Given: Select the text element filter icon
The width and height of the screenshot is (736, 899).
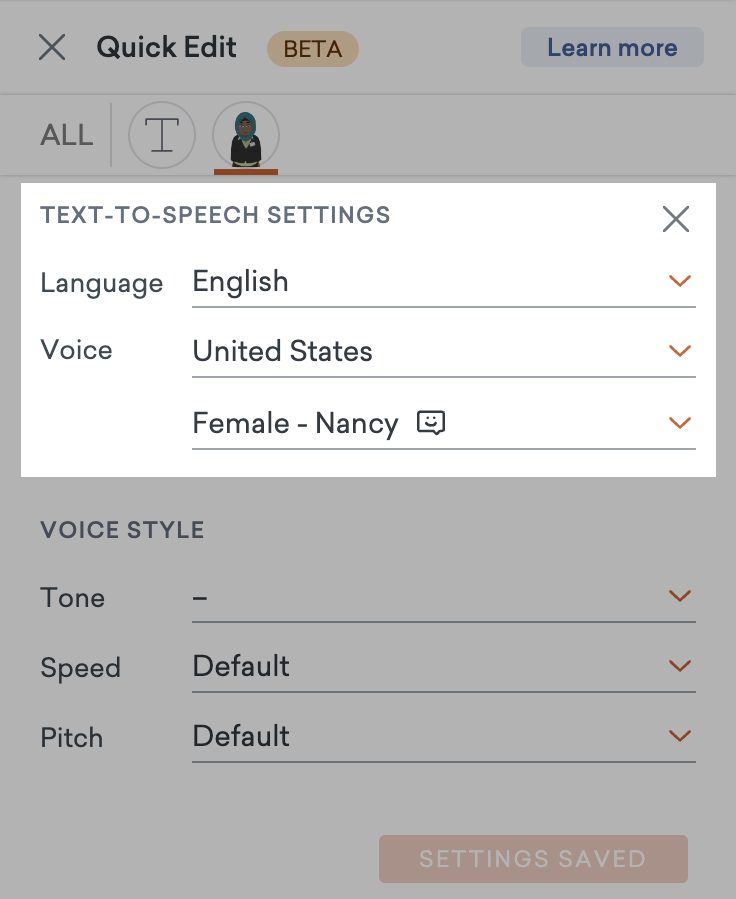Looking at the screenshot, I should point(162,135).
